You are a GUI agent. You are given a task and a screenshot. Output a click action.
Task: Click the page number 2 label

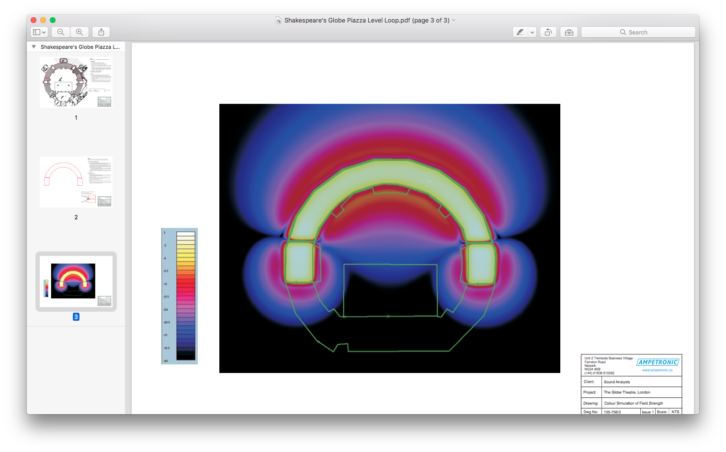[x=76, y=217]
